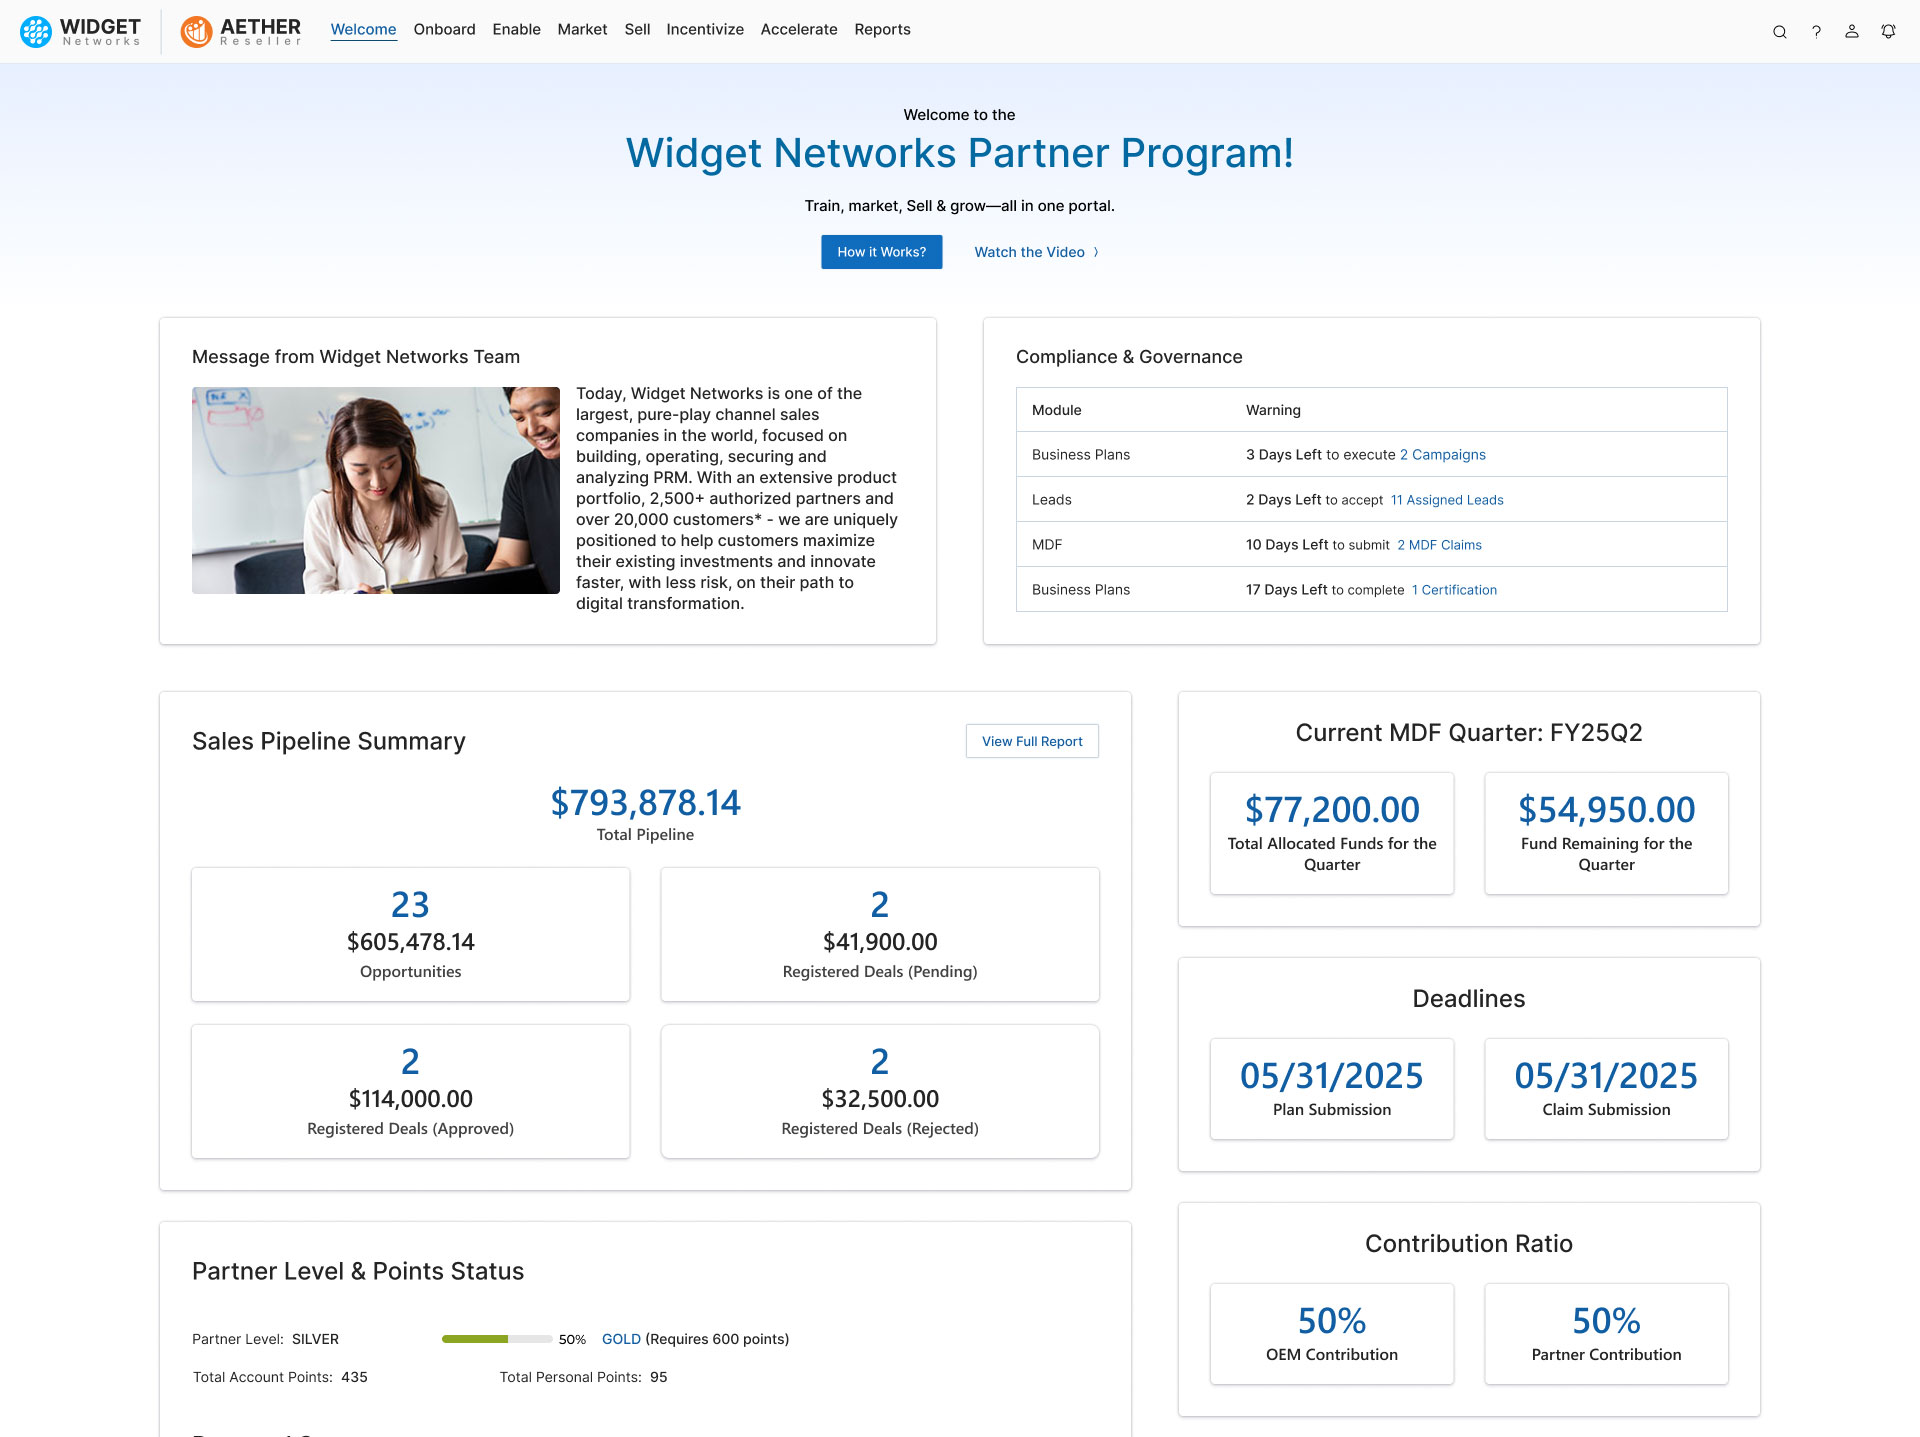Open Watch the Video link
This screenshot has height=1437, width=1920.
click(1029, 252)
